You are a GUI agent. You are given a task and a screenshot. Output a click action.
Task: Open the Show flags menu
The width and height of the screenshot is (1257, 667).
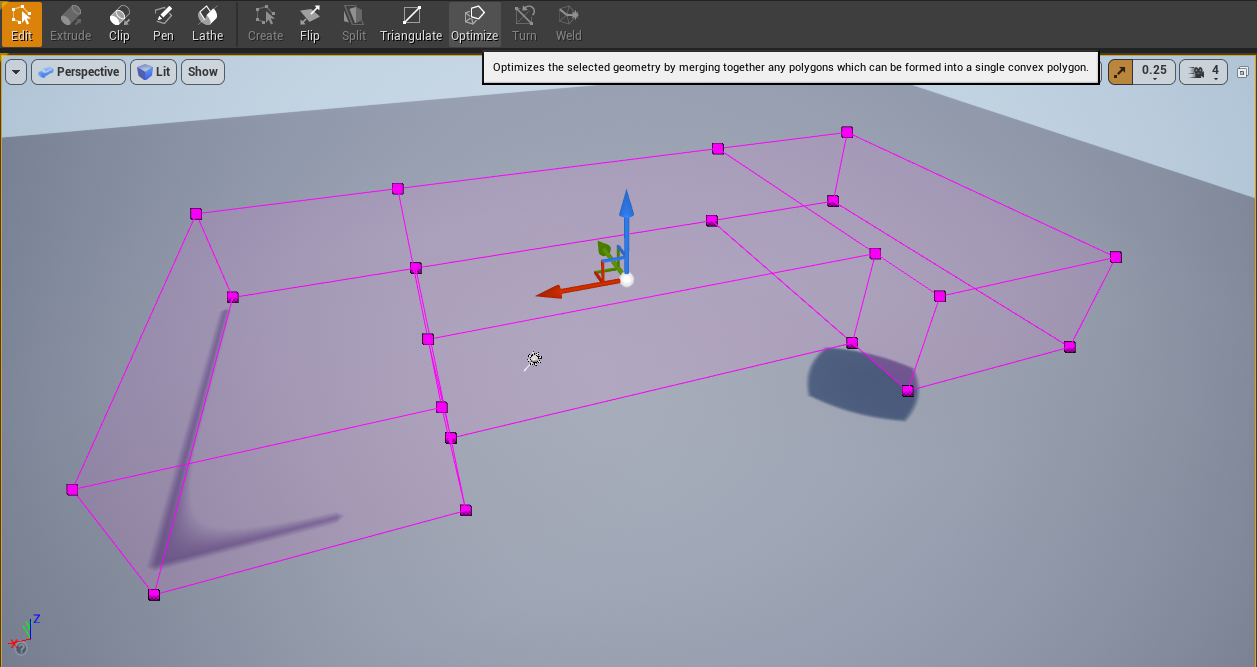(202, 71)
